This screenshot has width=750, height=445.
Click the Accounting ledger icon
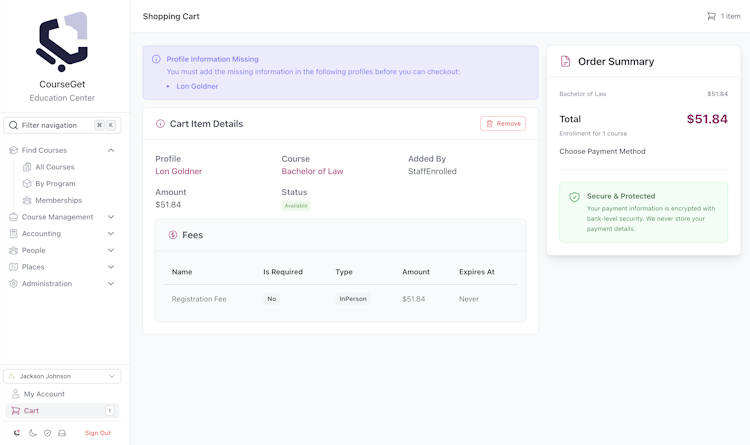(13, 234)
